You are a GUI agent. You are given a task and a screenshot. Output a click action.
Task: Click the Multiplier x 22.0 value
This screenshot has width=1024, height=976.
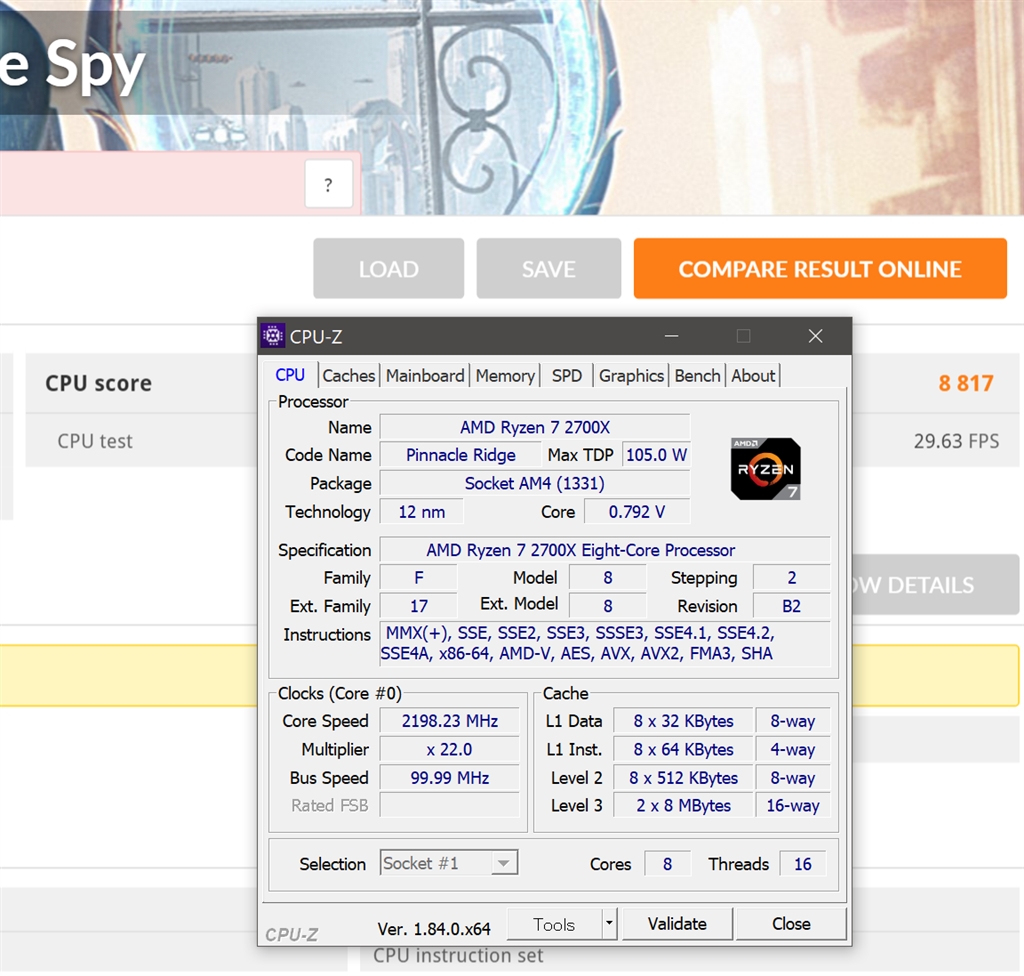(x=449, y=749)
